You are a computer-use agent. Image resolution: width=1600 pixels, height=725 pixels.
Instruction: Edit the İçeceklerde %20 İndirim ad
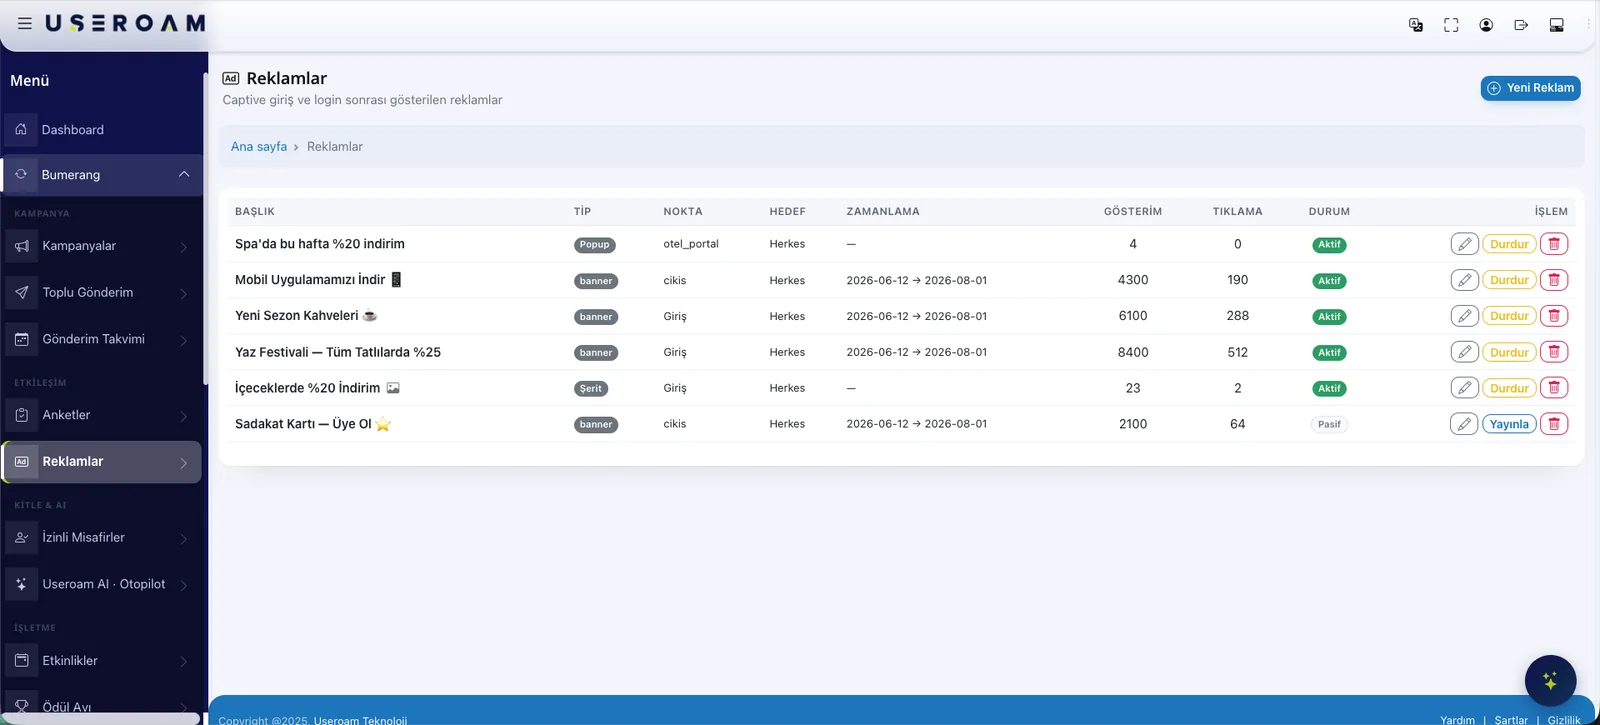click(x=1464, y=388)
